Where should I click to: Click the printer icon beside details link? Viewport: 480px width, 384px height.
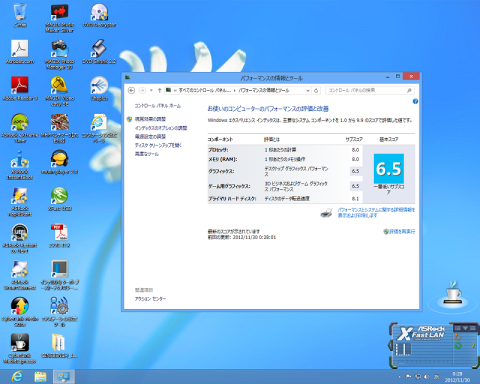click(x=327, y=213)
